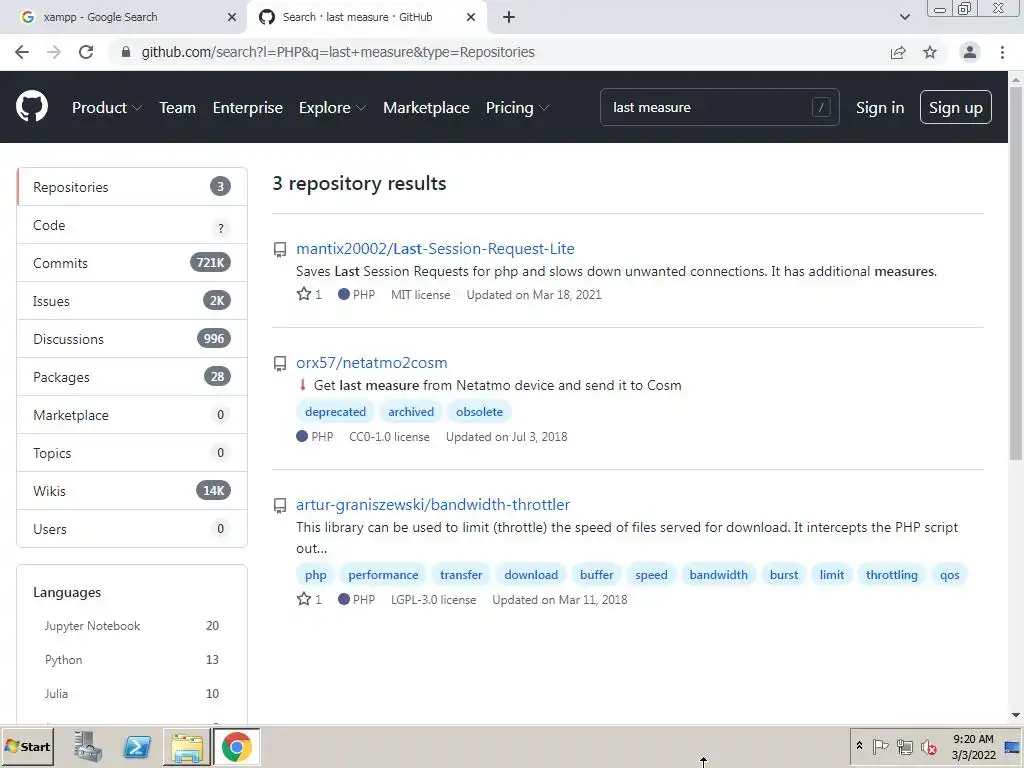
Task: Open Chrome three-dot menu
Action: 1002,52
